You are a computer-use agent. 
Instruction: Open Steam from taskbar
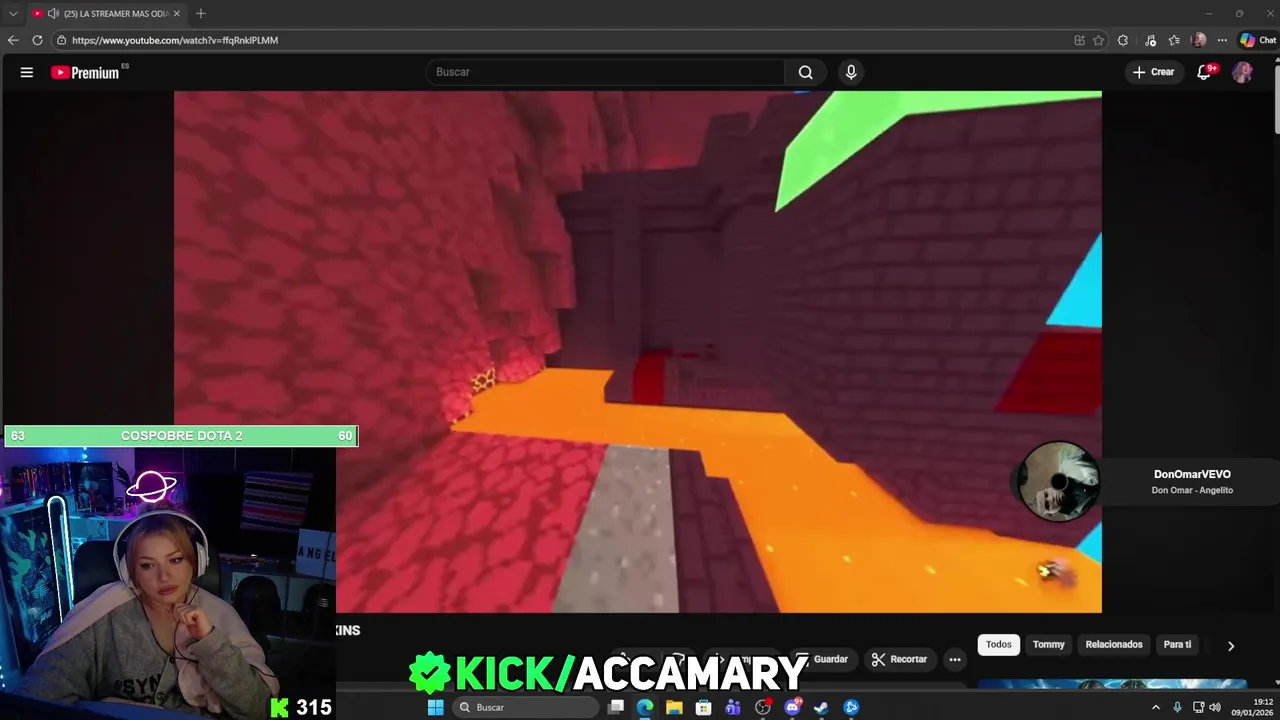821,707
